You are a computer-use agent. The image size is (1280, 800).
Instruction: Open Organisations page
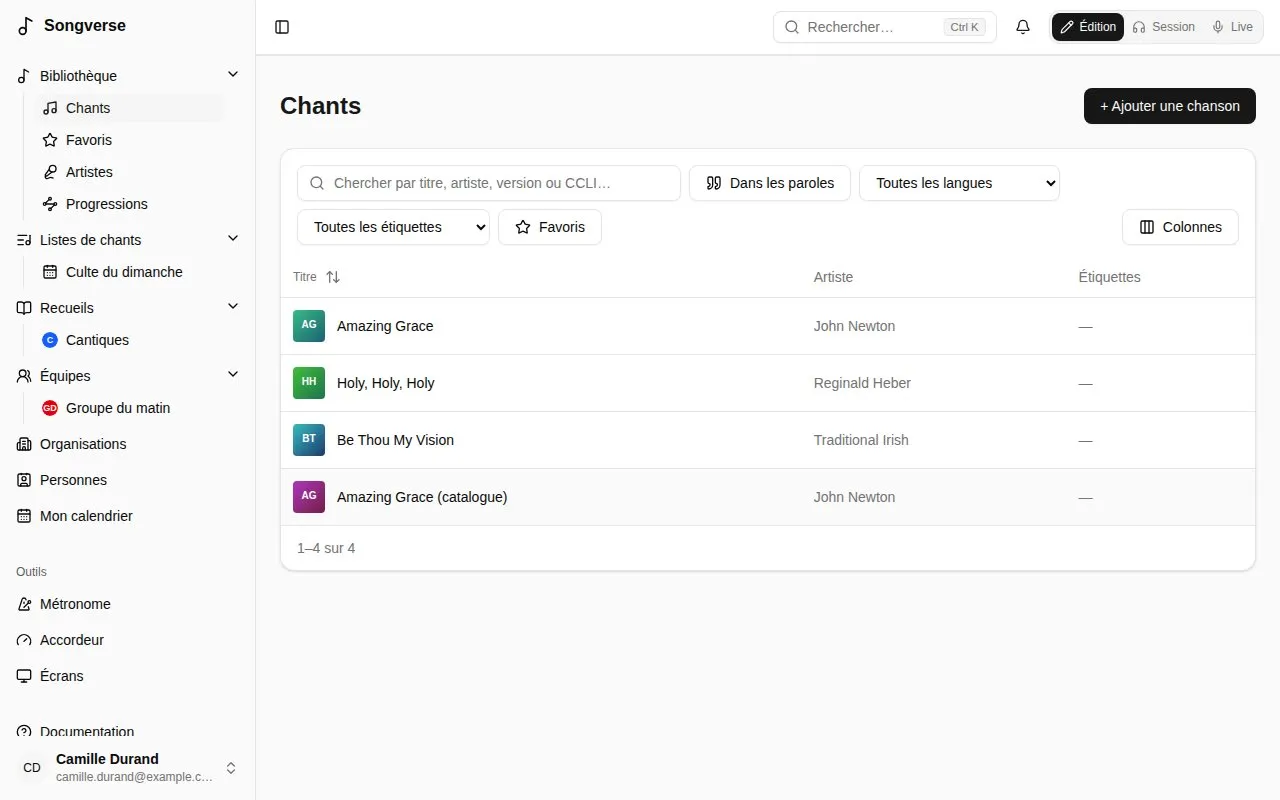[x=128, y=444]
